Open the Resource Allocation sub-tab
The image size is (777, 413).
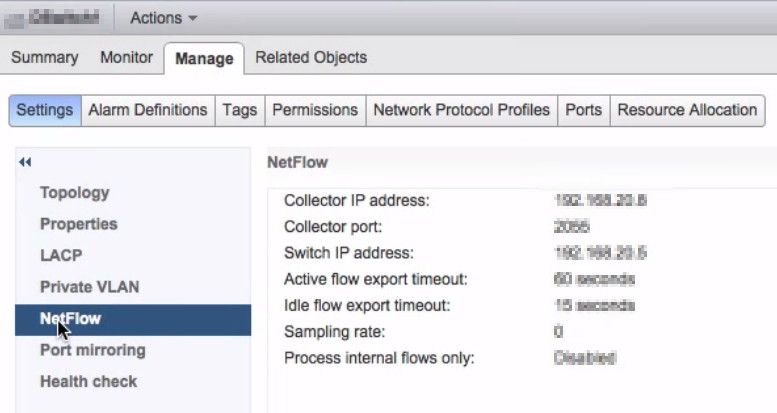[x=687, y=110]
